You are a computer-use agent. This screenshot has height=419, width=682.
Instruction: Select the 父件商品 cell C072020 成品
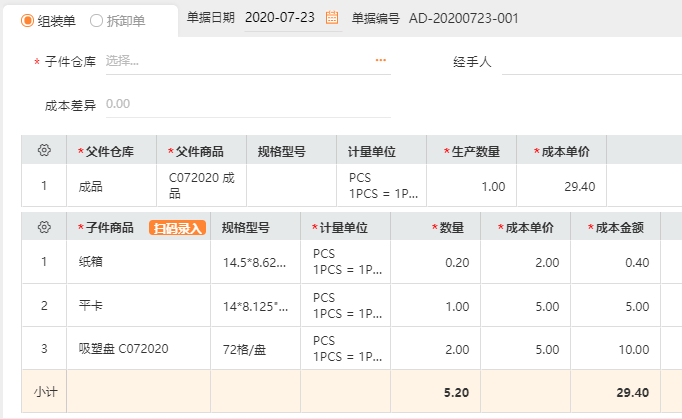pos(203,186)
